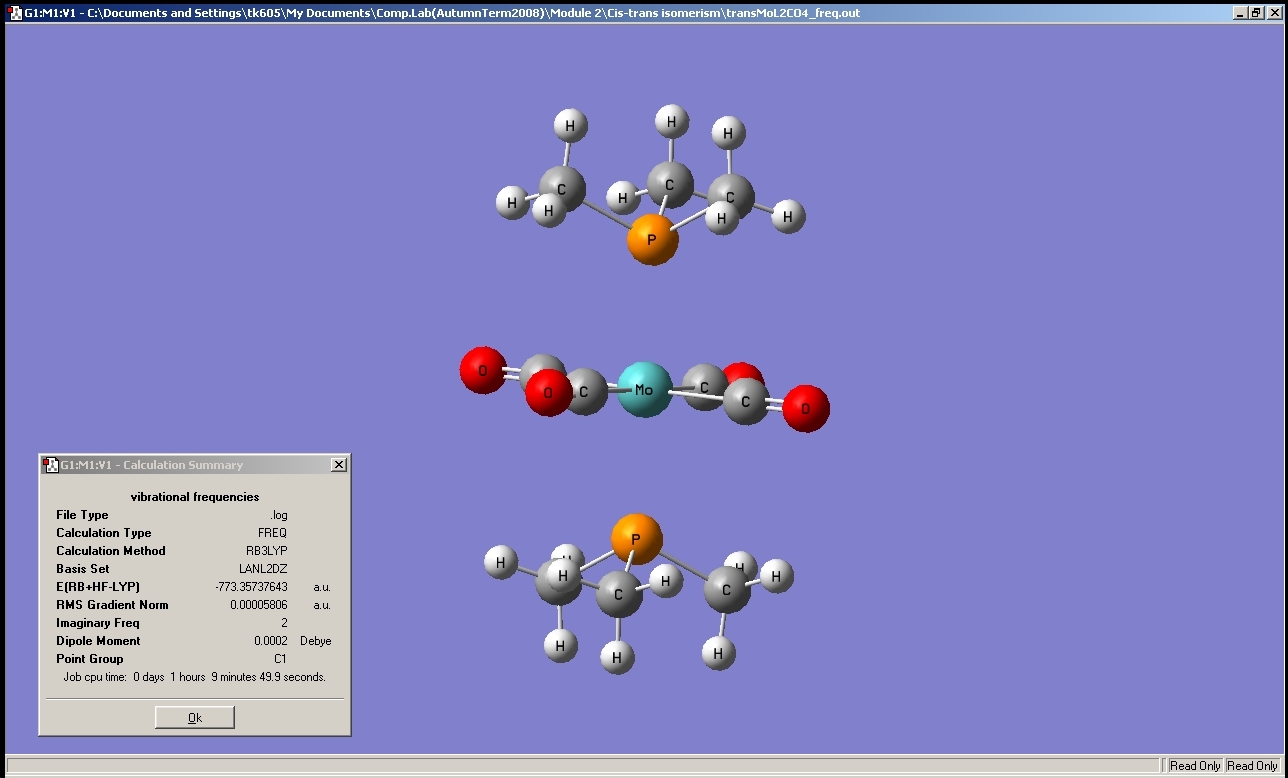Image resolution: width=1288 pixels, height=778 pixels.
Task: Click the Point Group C1 value
Action: point(281,659)
